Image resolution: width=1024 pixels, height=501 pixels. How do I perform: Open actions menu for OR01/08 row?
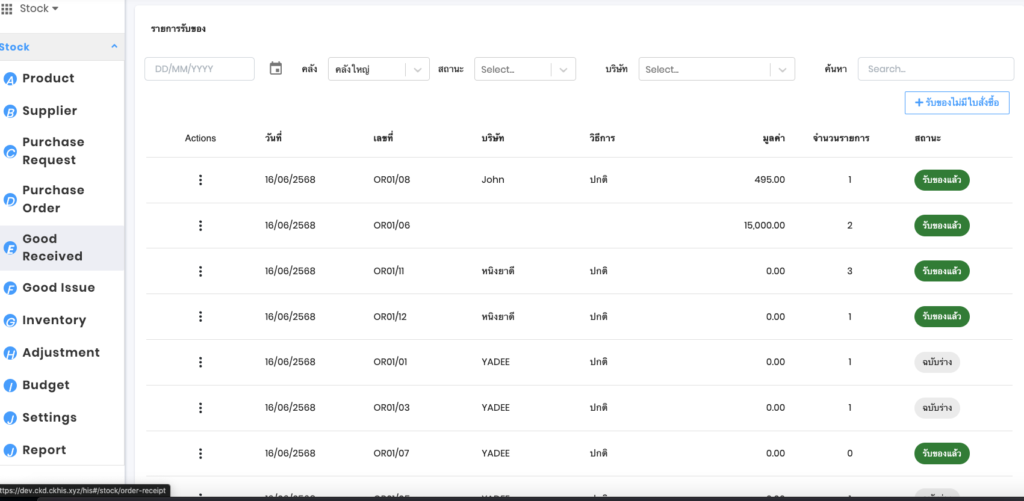(200, 180)
